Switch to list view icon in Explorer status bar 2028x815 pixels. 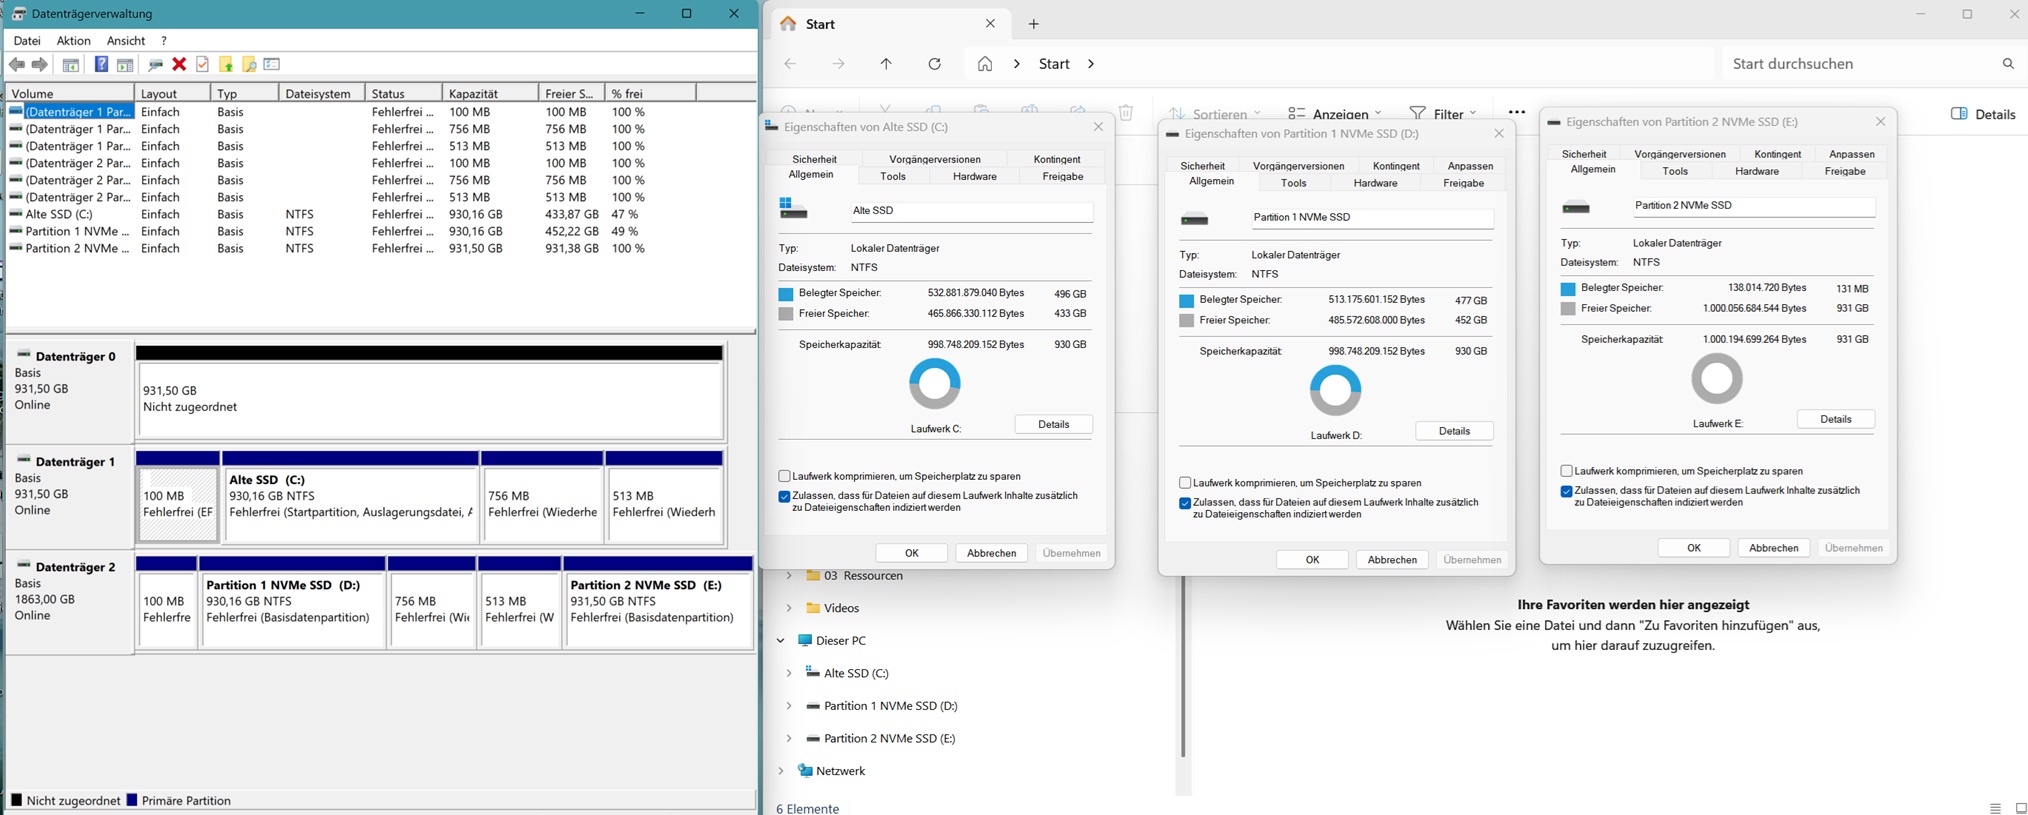pos(1995,808)
